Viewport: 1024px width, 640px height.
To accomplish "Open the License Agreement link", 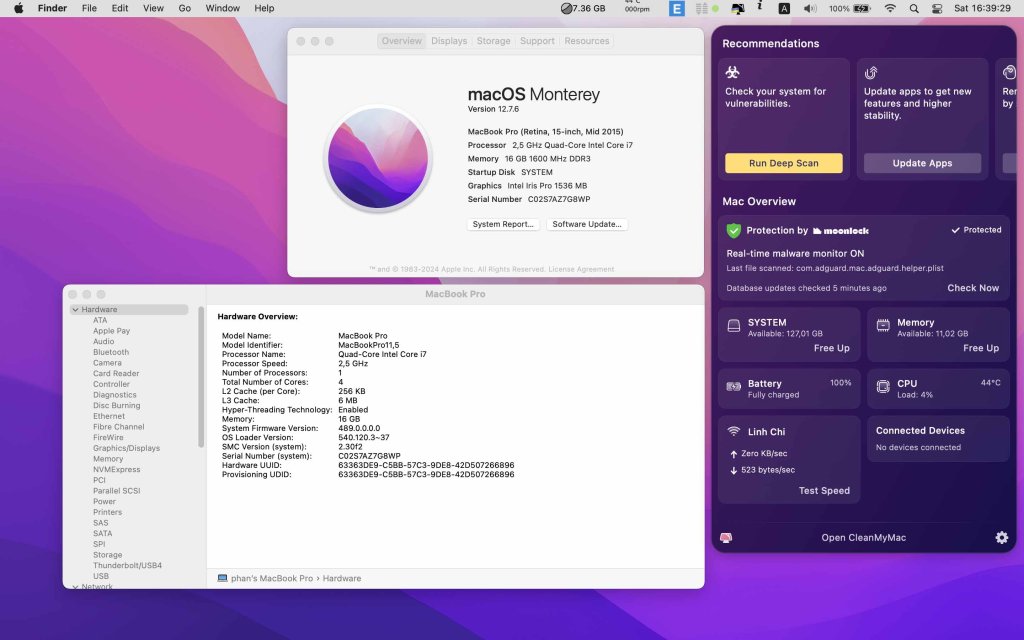I will pyautogui.click(x=581, y=269).
